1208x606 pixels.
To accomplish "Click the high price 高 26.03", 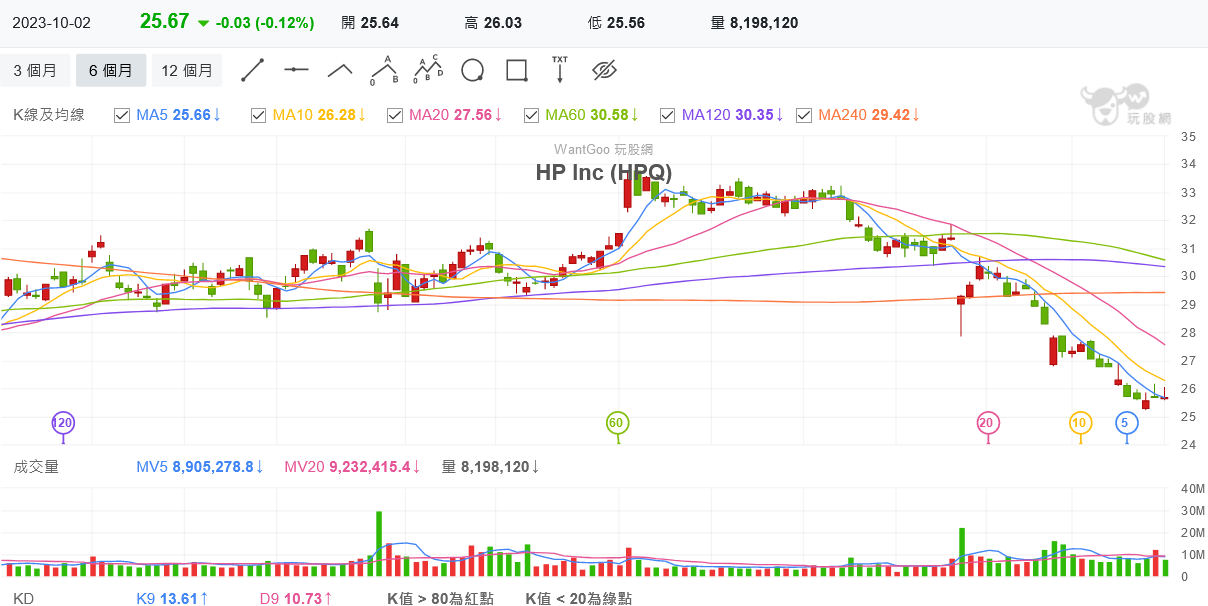I will pyautogui.click(x=493, y=22).
